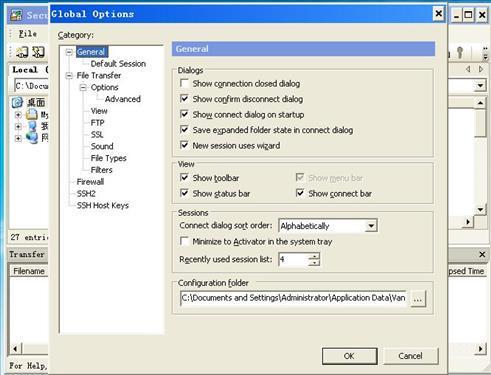
Task: Select SSL category in tree
Action: 97,134
